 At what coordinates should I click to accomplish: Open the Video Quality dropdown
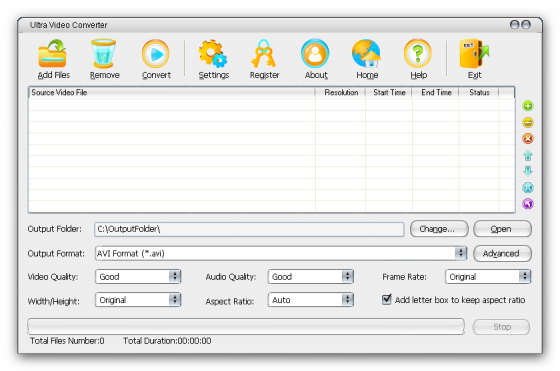click(175, 276)
